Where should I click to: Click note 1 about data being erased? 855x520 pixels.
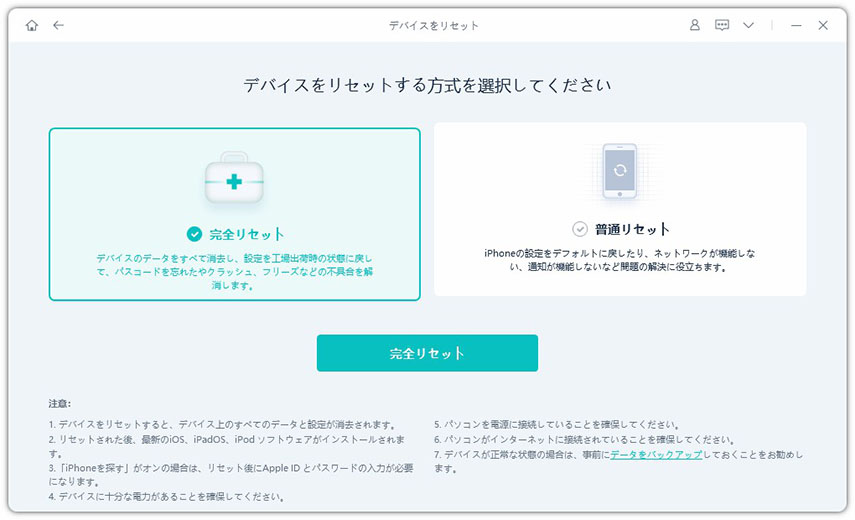[222, 425]
